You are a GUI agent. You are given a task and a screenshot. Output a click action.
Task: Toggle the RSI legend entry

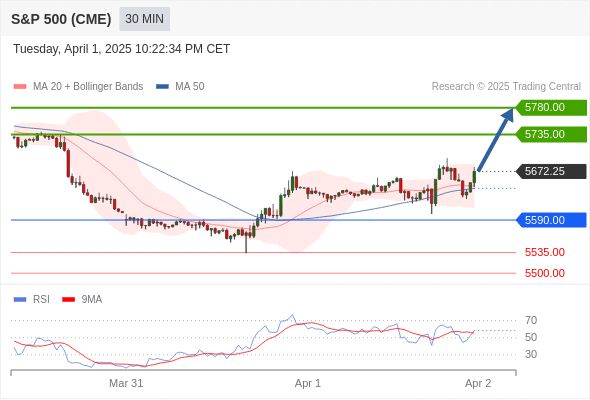(x=32, y=300)
